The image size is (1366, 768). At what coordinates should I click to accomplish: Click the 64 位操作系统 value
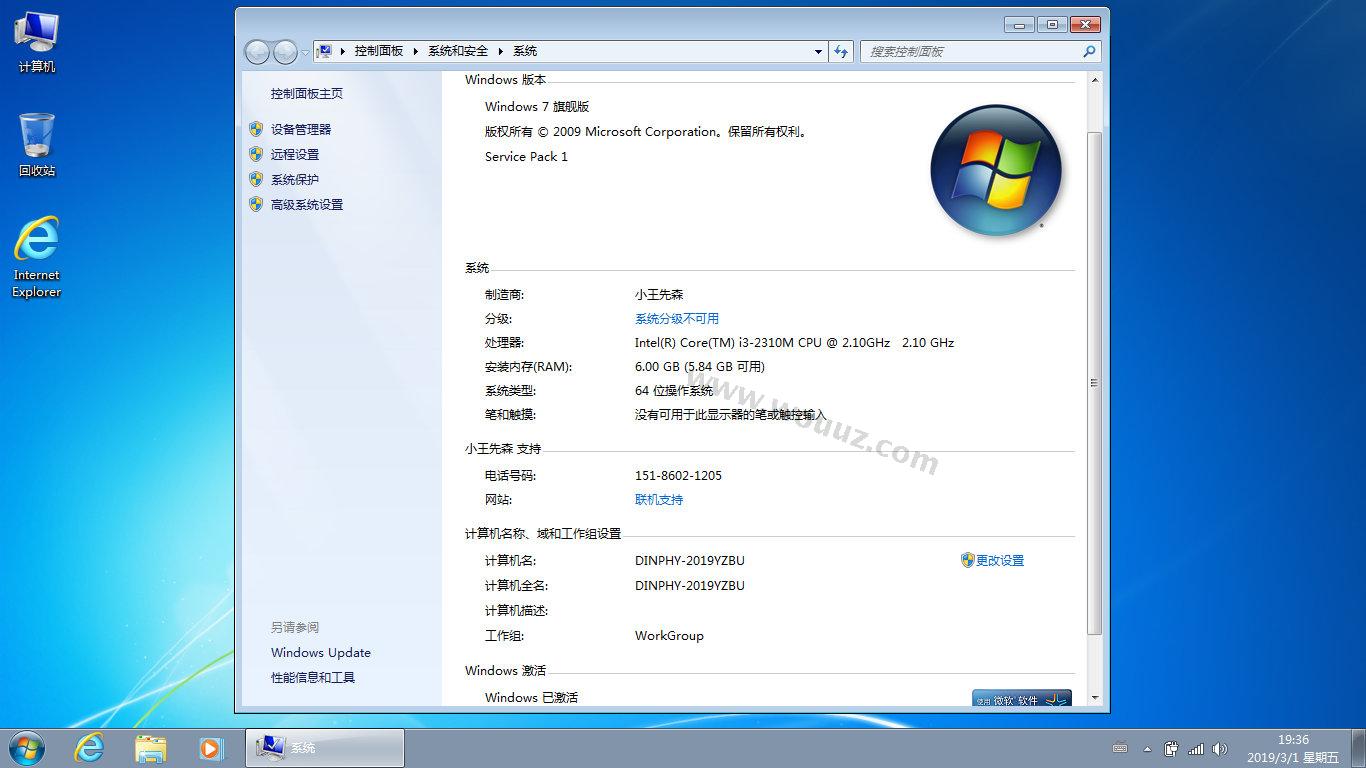click(674, 391)
